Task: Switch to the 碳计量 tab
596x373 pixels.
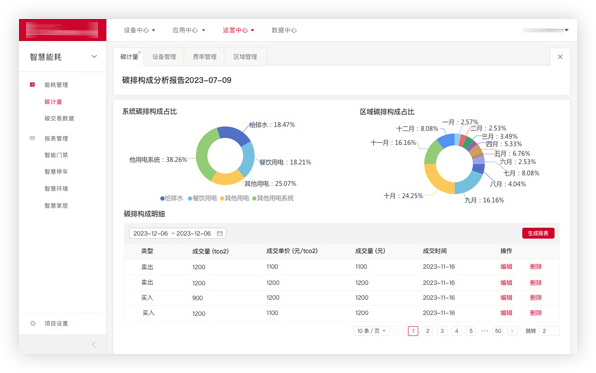Action: click(x=129, y=57)
